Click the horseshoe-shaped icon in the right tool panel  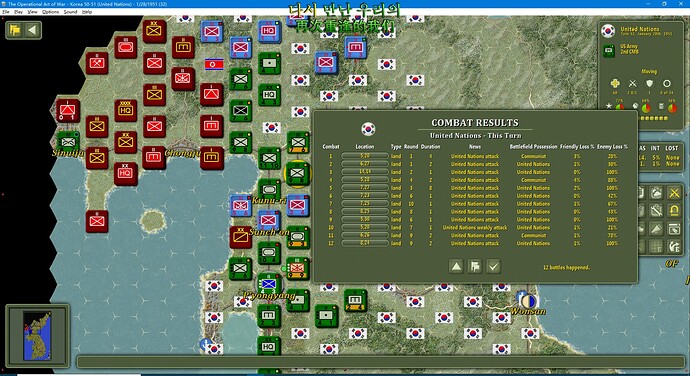pyautogui.click(x=674, y=210)
